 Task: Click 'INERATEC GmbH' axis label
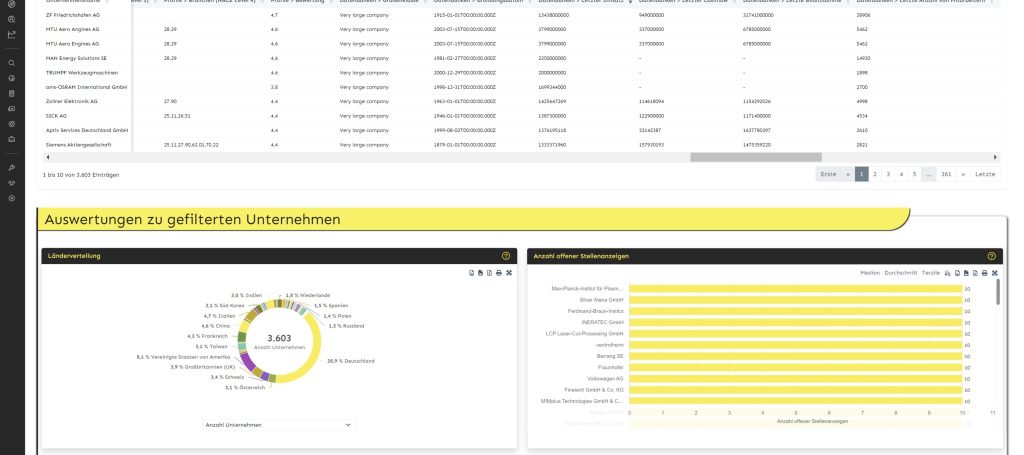(x=603, y=322)
